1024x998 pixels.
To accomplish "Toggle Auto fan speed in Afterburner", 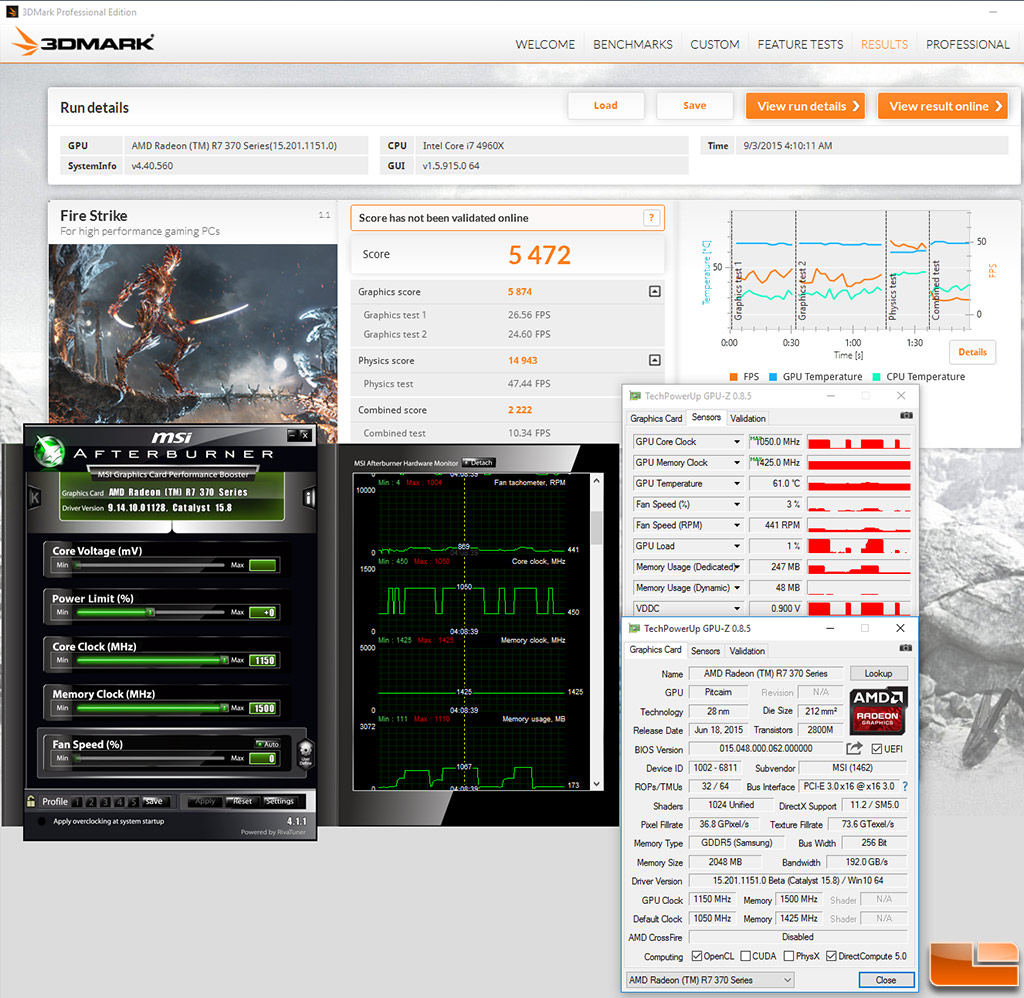I will [267, 744].
